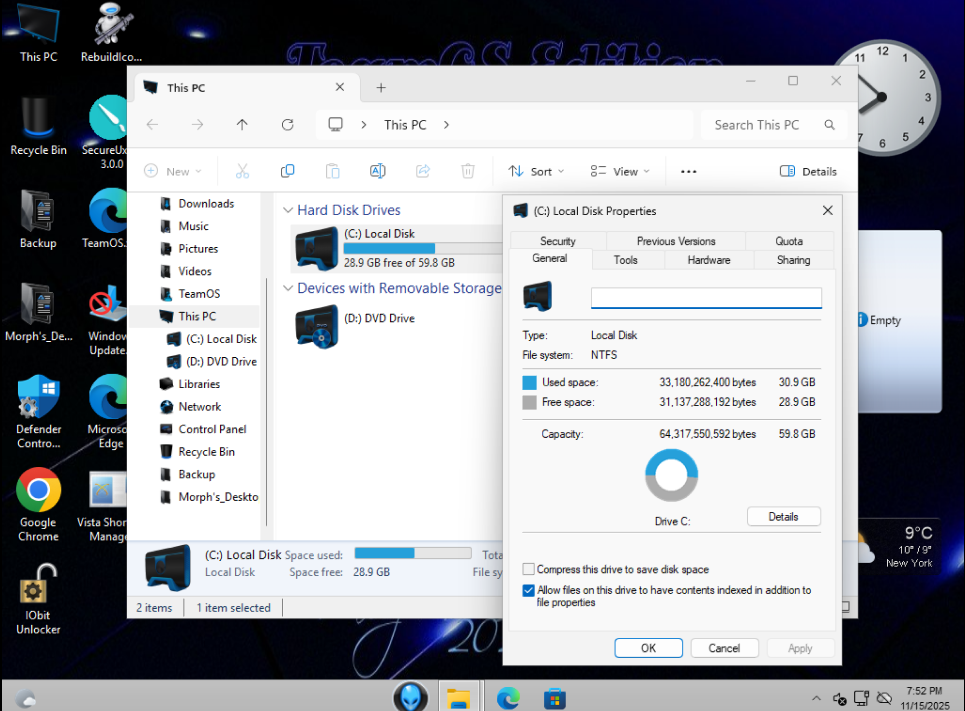Open File Explorer from taskbar
Image resolution: width=965 pixels, height=711 pixels.
458,697
